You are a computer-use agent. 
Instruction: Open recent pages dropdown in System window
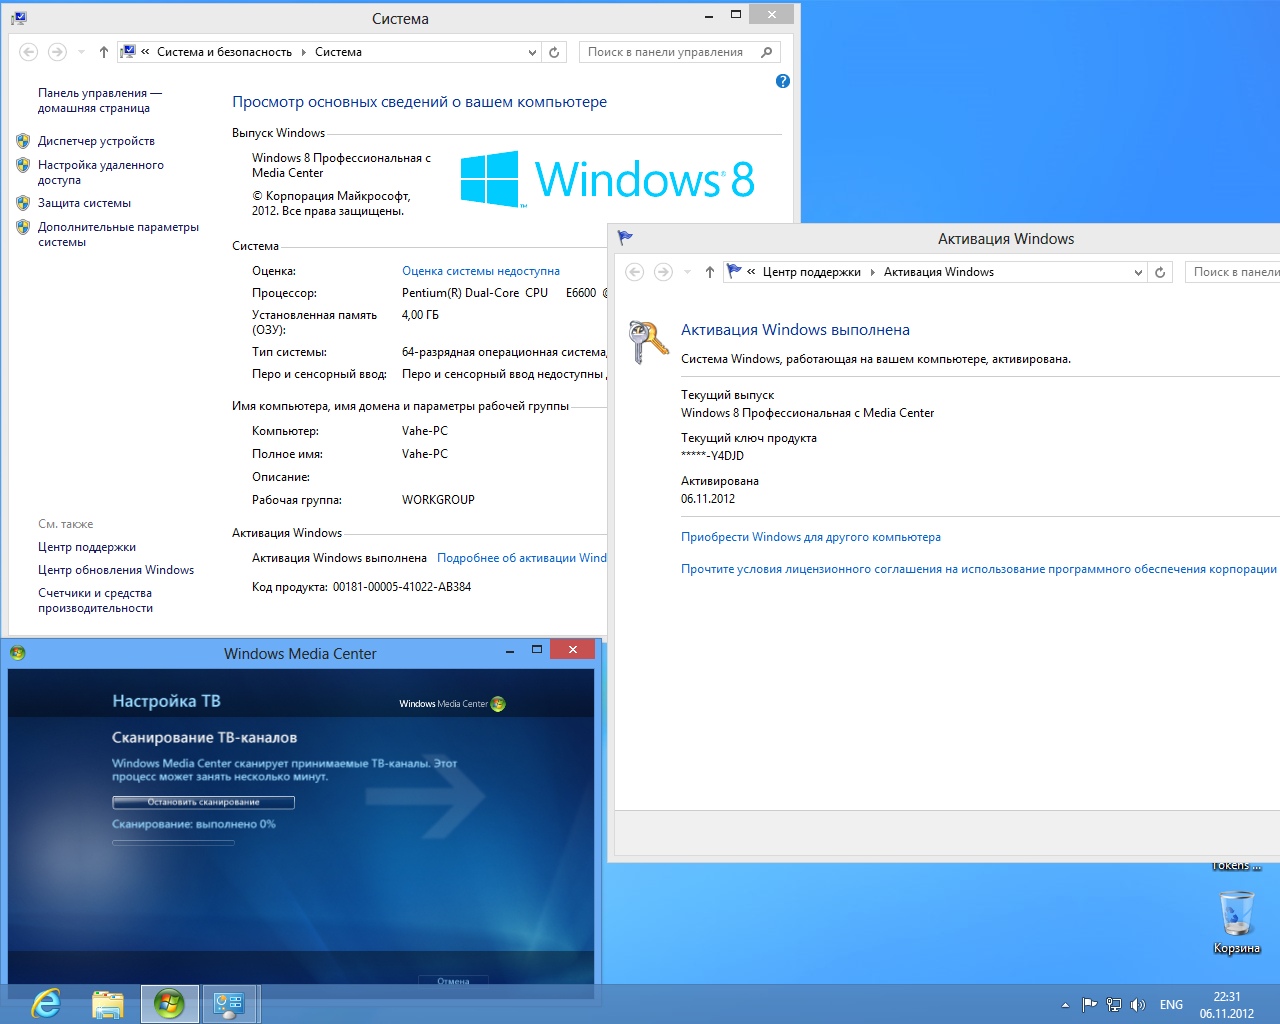(x=81, y=52)
